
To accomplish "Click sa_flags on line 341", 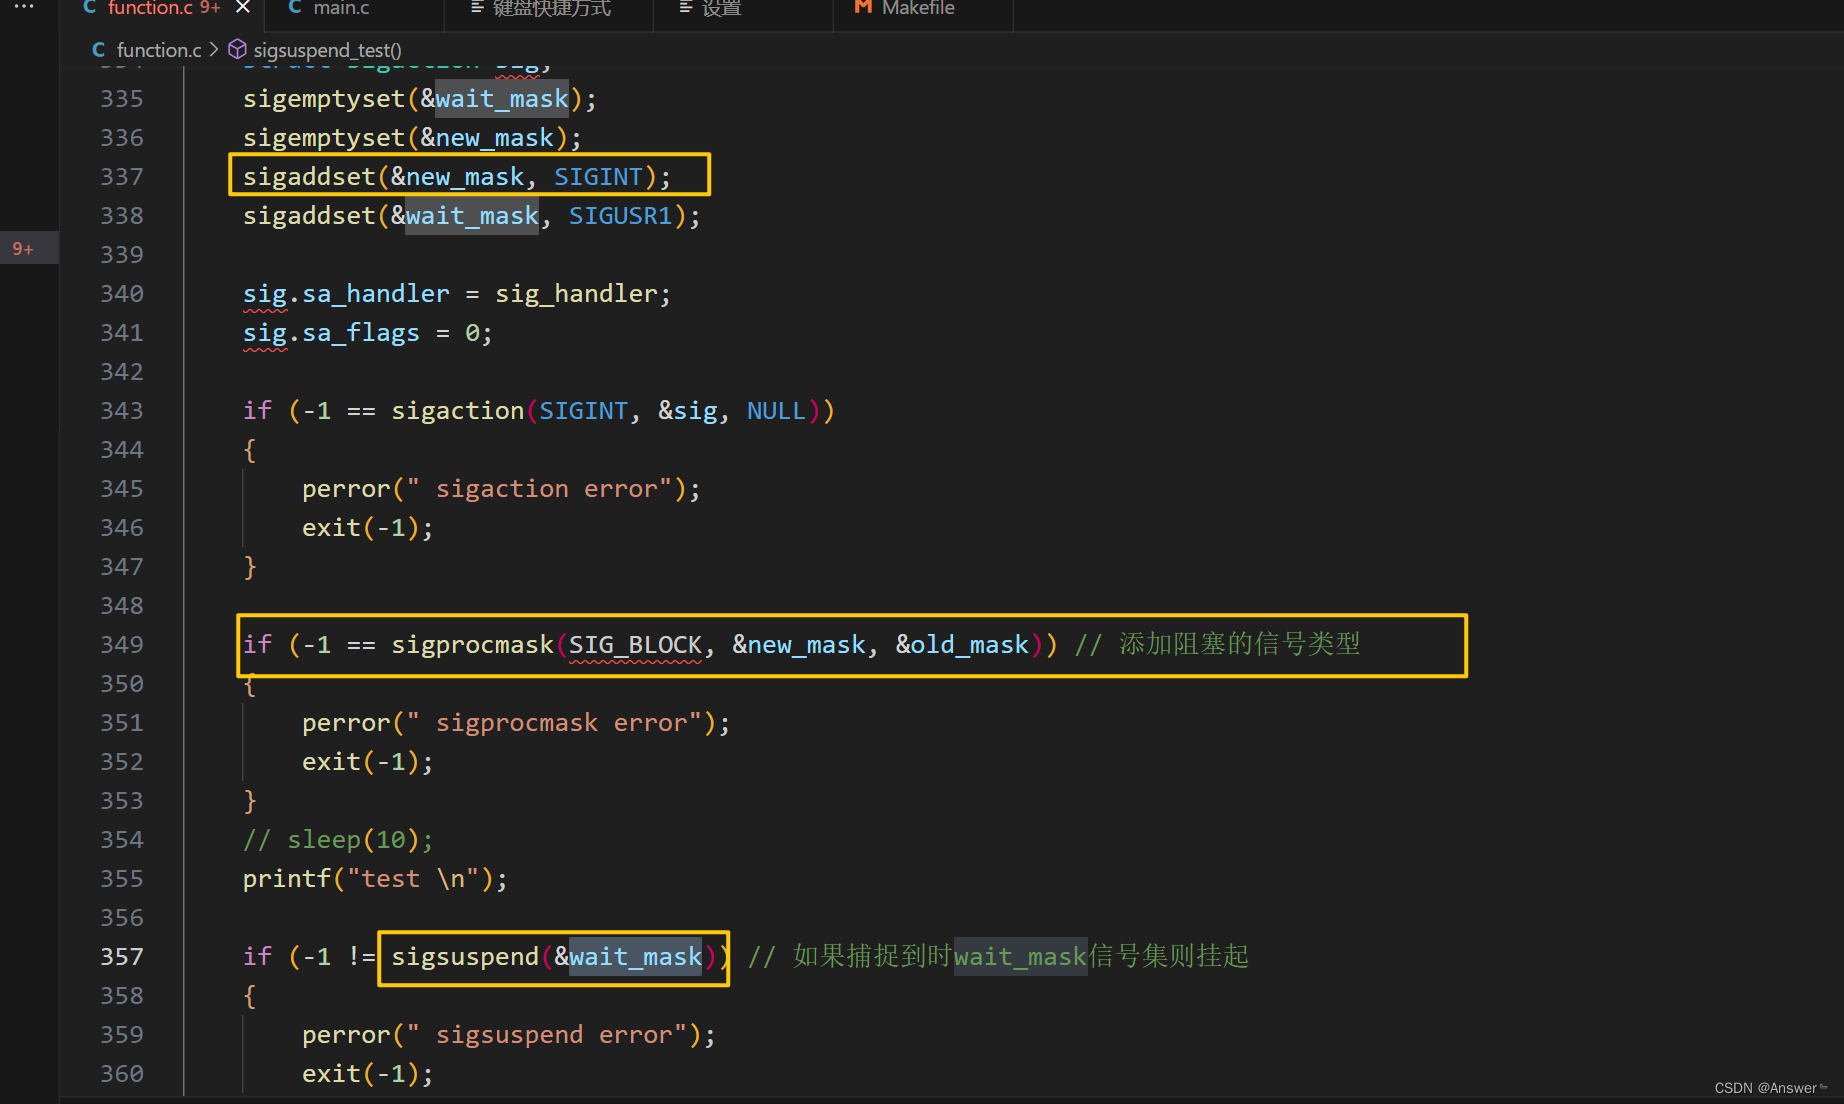I will click(361, 333).
